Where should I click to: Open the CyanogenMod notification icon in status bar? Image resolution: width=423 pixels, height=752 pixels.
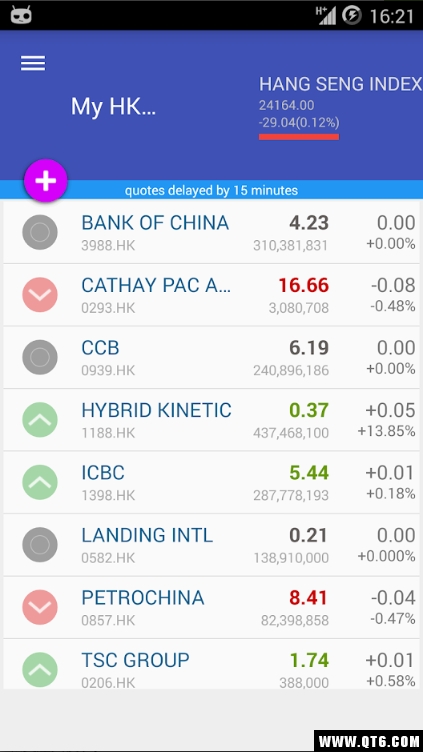point(21,15)
